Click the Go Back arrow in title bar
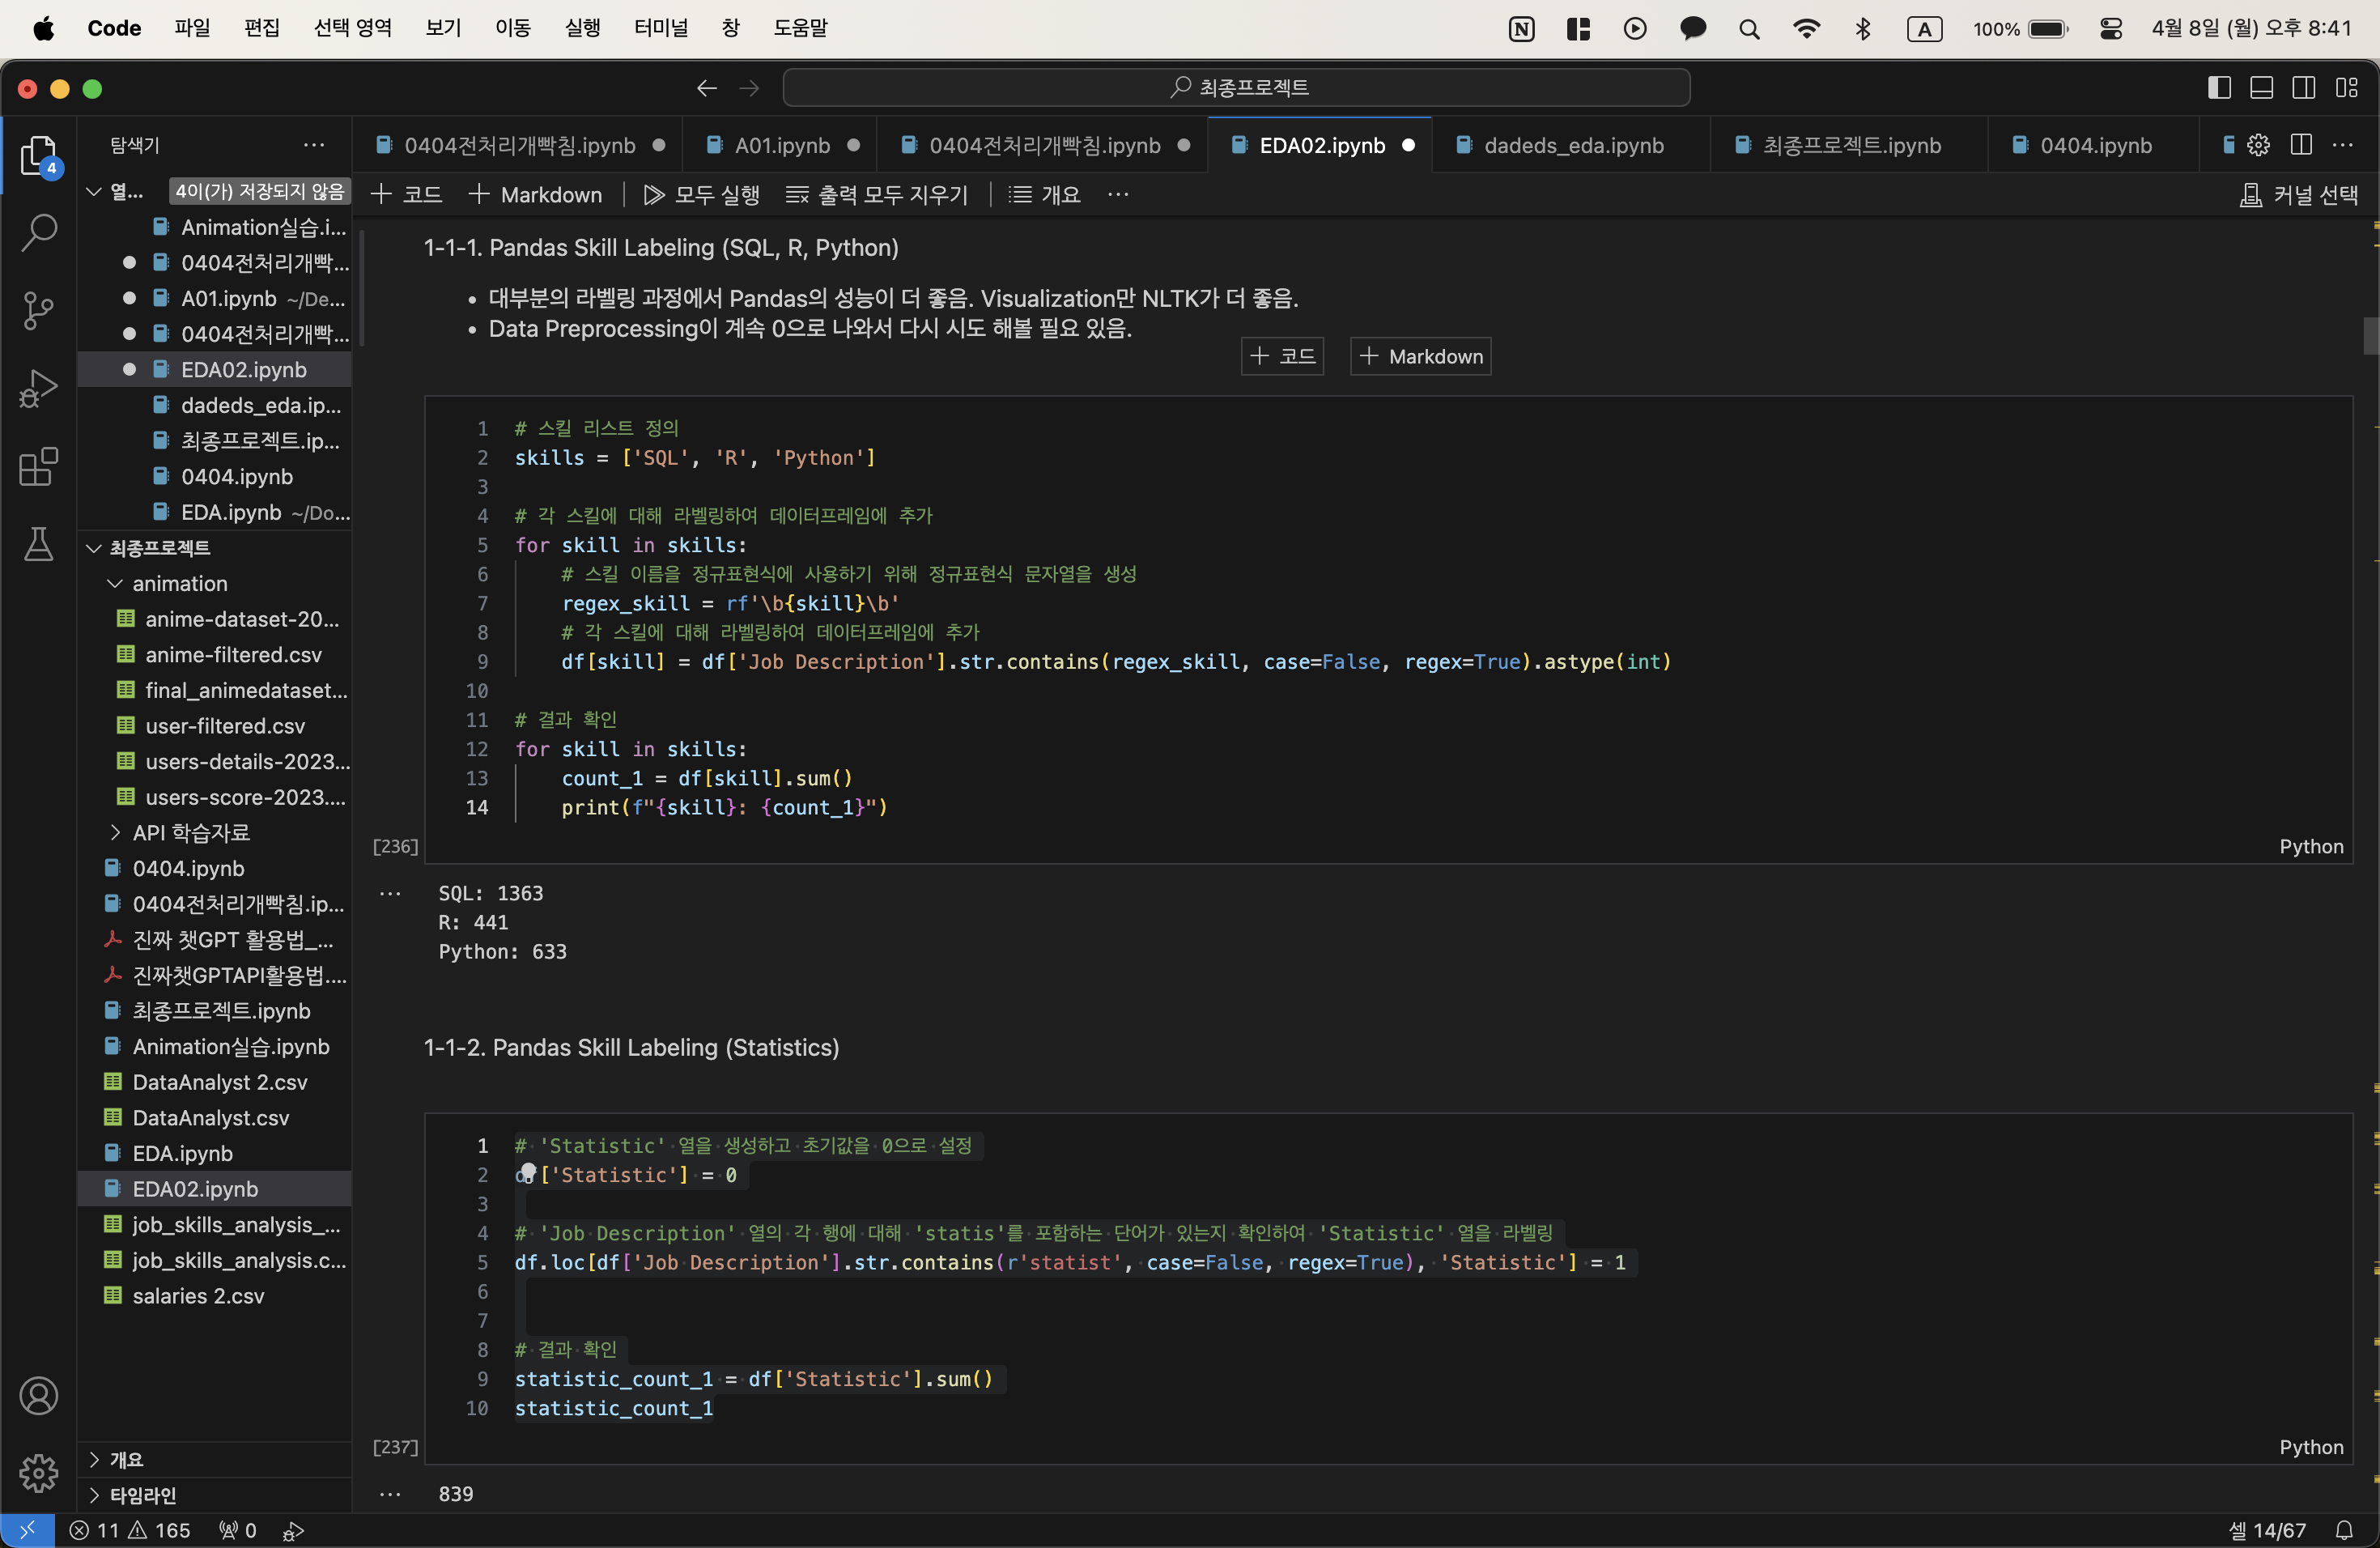2380x1548 pixels. [x=707, y=88]
